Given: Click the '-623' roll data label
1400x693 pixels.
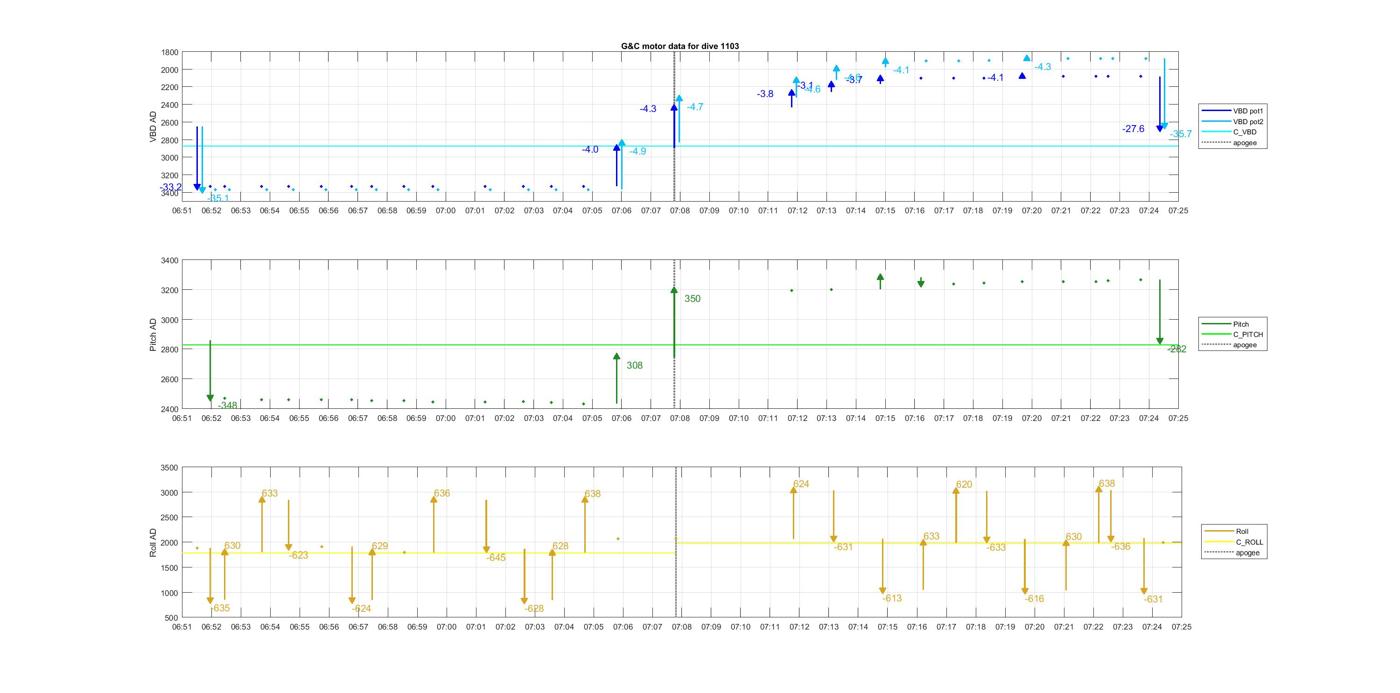Looking at the screenshot, I should tap(298, 556).
